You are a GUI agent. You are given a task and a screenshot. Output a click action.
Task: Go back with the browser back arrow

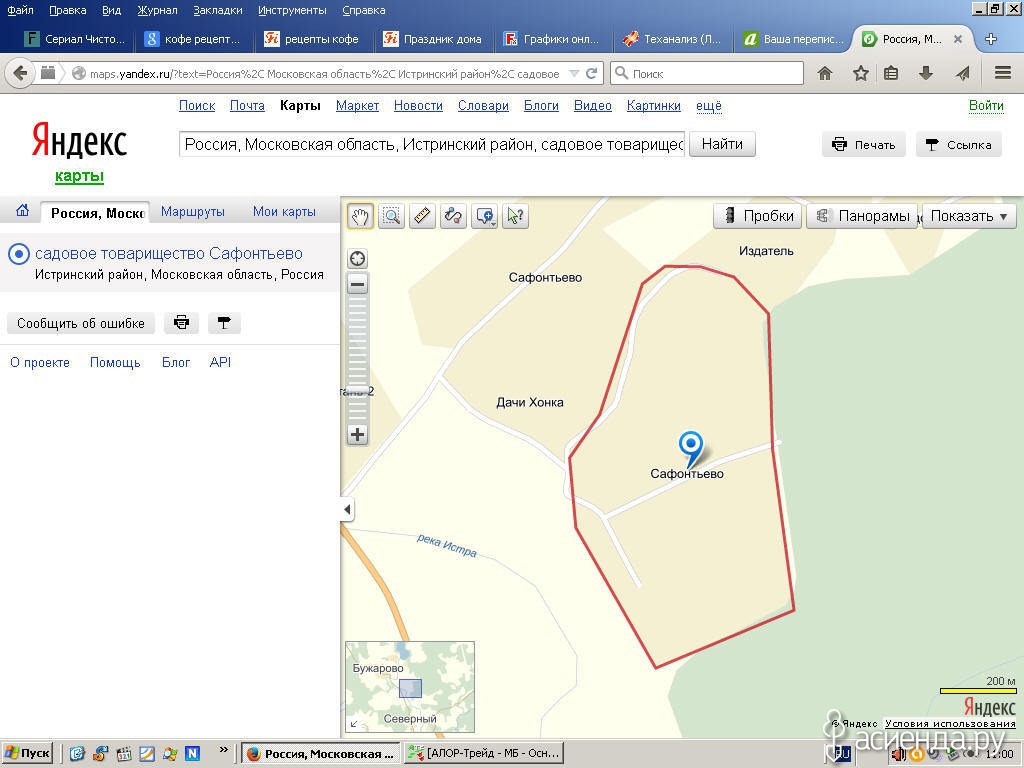tap(20, 73)
